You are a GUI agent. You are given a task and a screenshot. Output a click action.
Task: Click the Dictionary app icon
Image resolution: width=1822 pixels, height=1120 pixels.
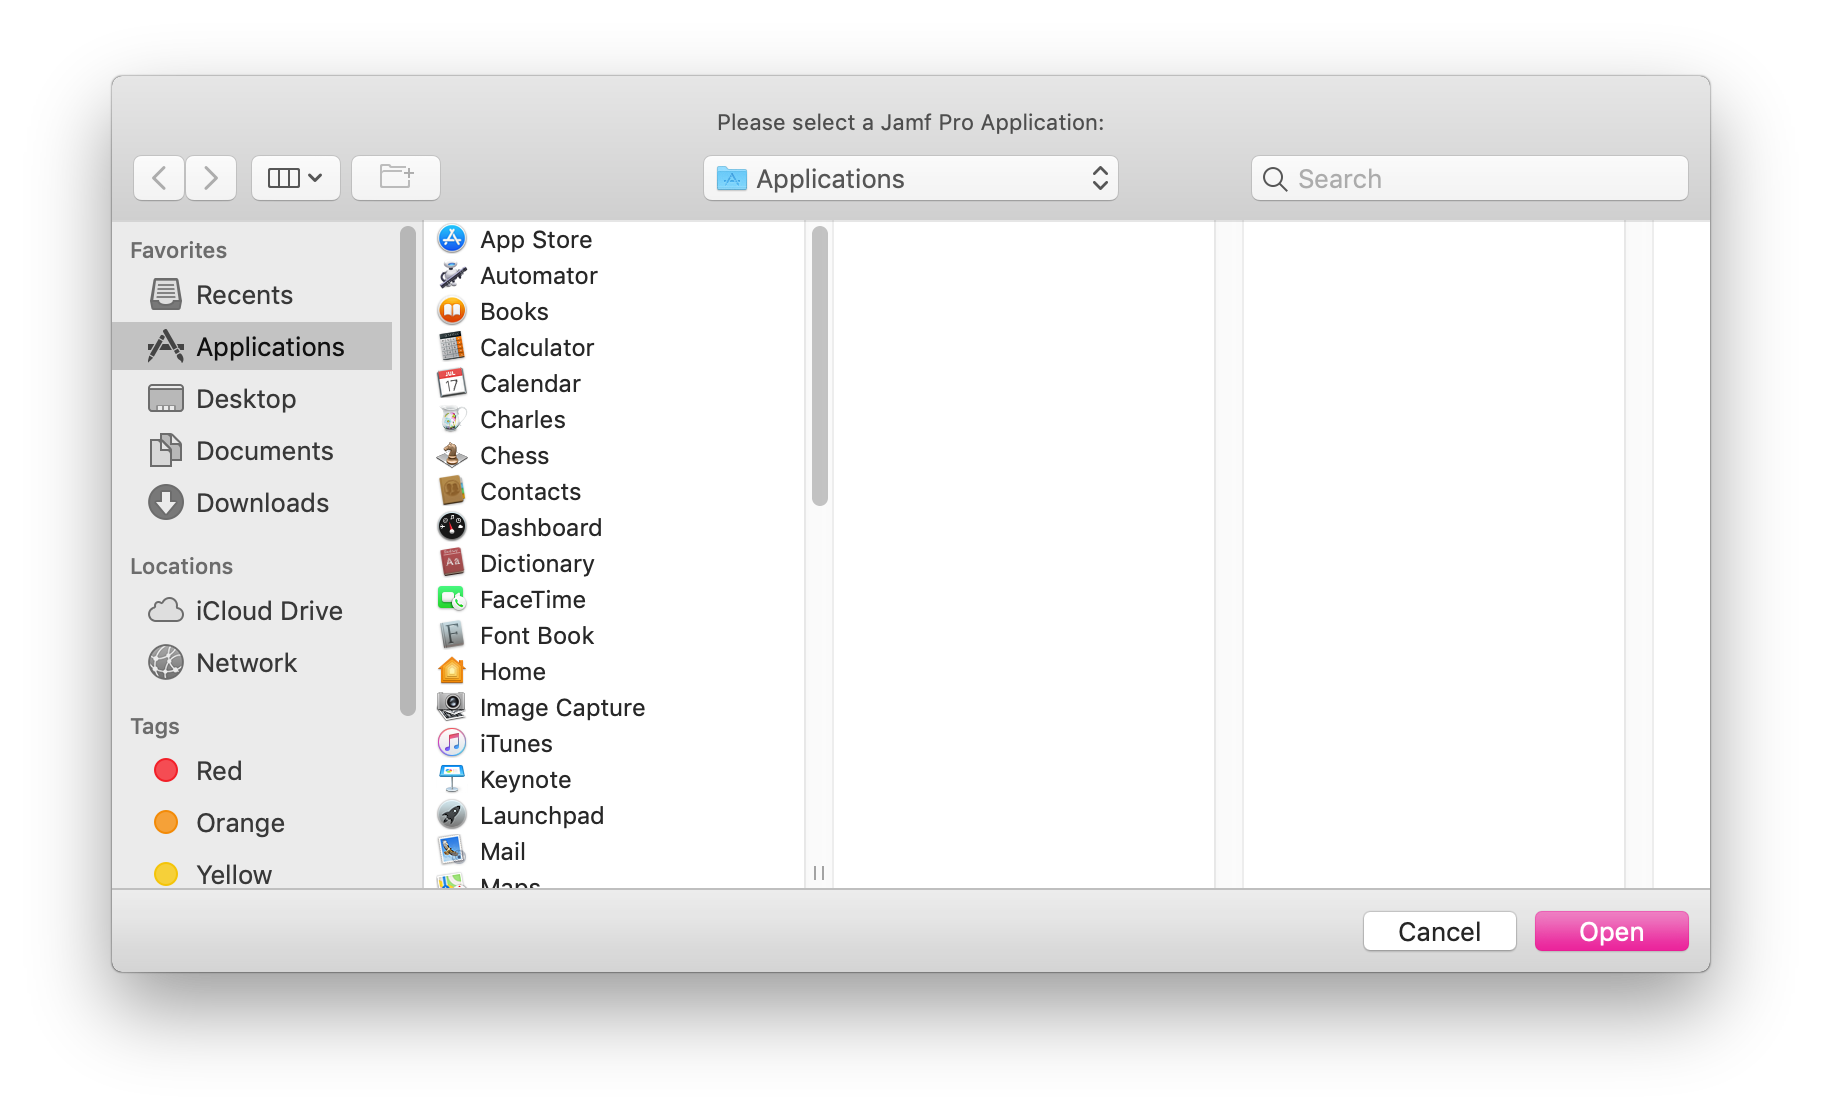(452, 563)
